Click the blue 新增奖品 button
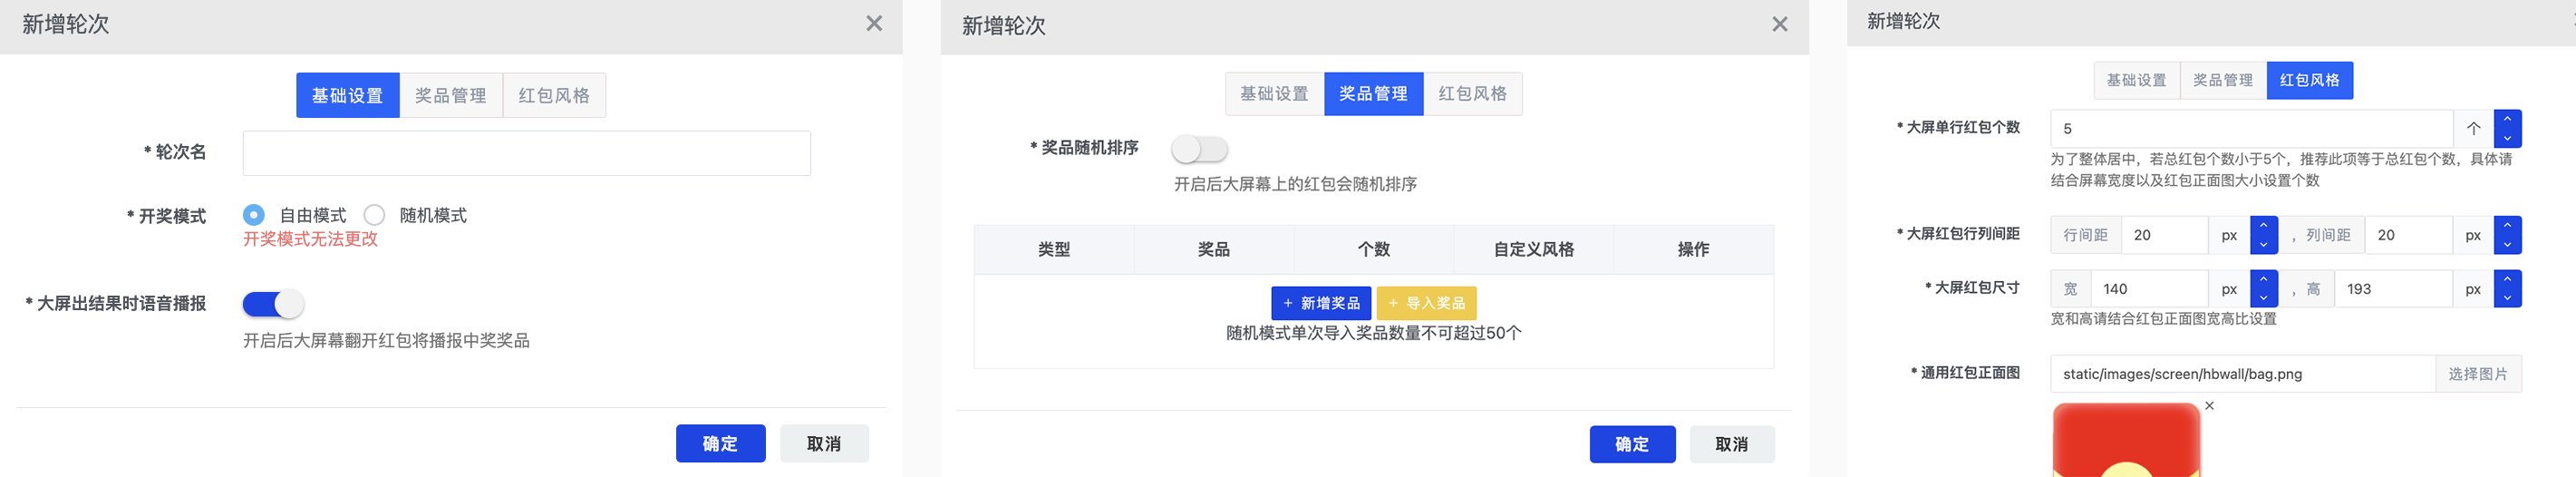The width and height of the screenshot is (2576, 477). tap(1321, 303)
